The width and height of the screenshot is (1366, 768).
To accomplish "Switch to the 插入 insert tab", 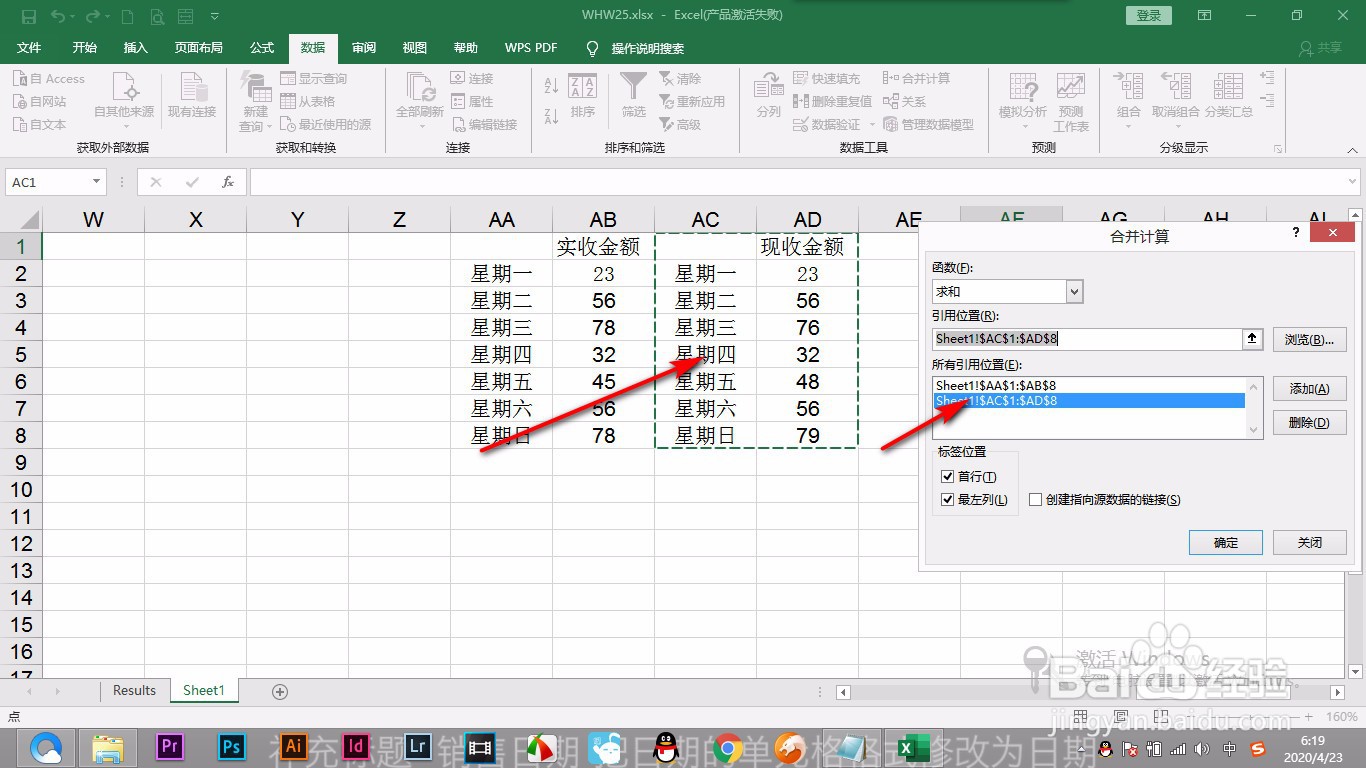I will [135, 48].
